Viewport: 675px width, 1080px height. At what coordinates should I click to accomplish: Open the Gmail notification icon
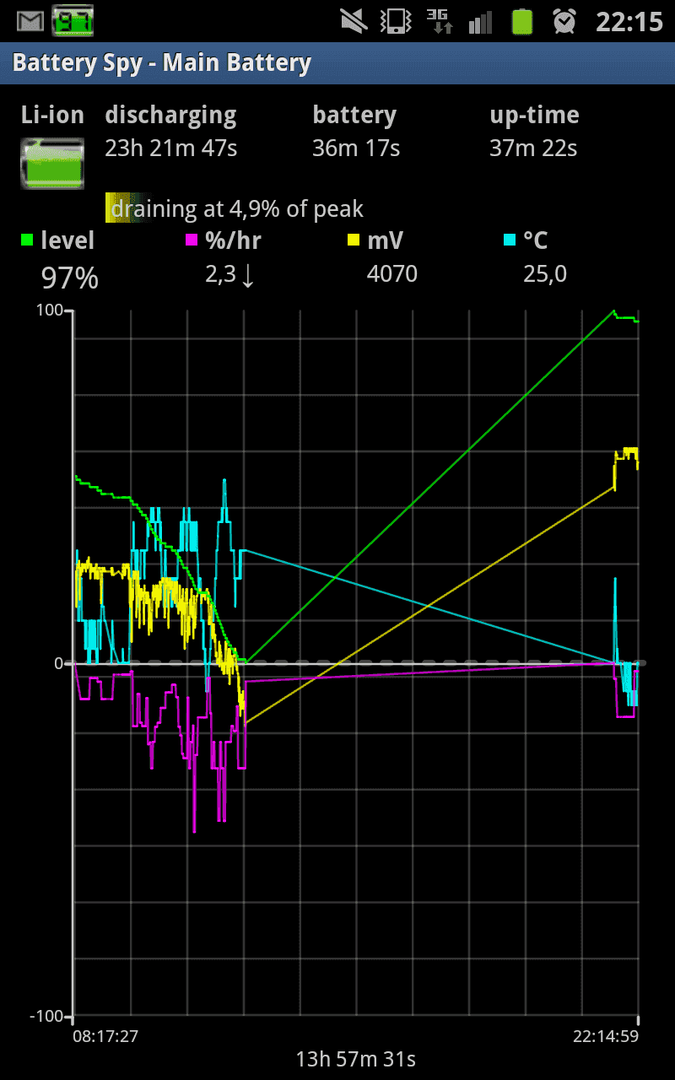tap(30, 21)
